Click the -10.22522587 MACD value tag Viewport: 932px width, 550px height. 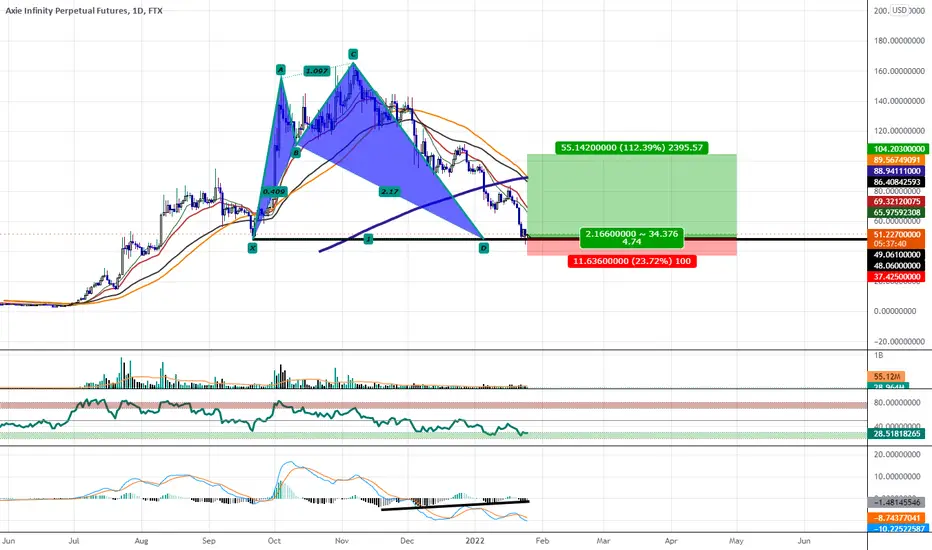tap(896, 529)
